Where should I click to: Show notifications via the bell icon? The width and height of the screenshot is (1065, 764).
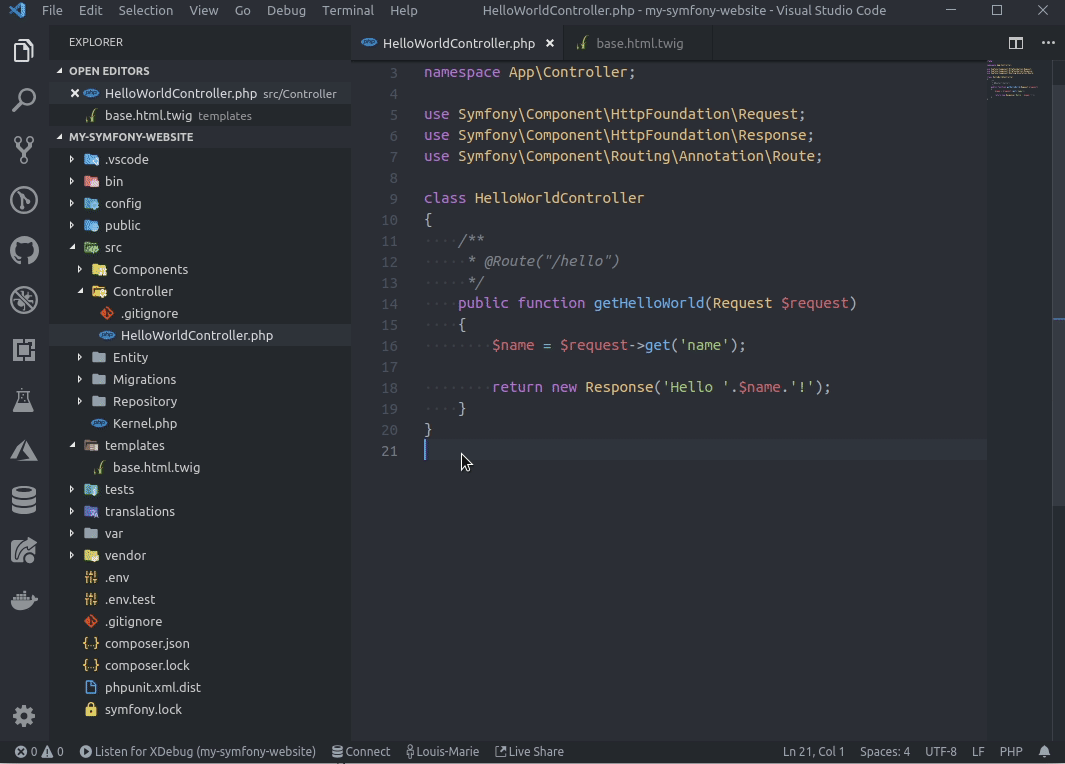tap(1044, 751)
